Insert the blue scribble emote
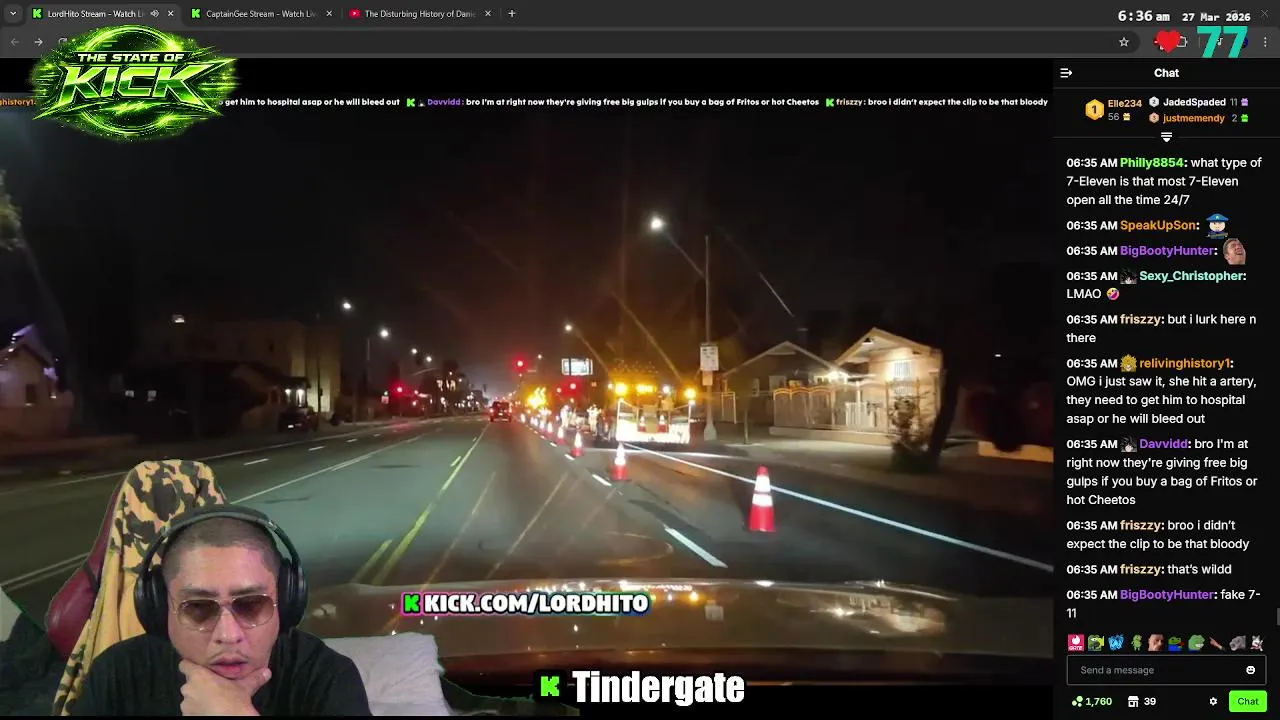 coord(1116,643)
